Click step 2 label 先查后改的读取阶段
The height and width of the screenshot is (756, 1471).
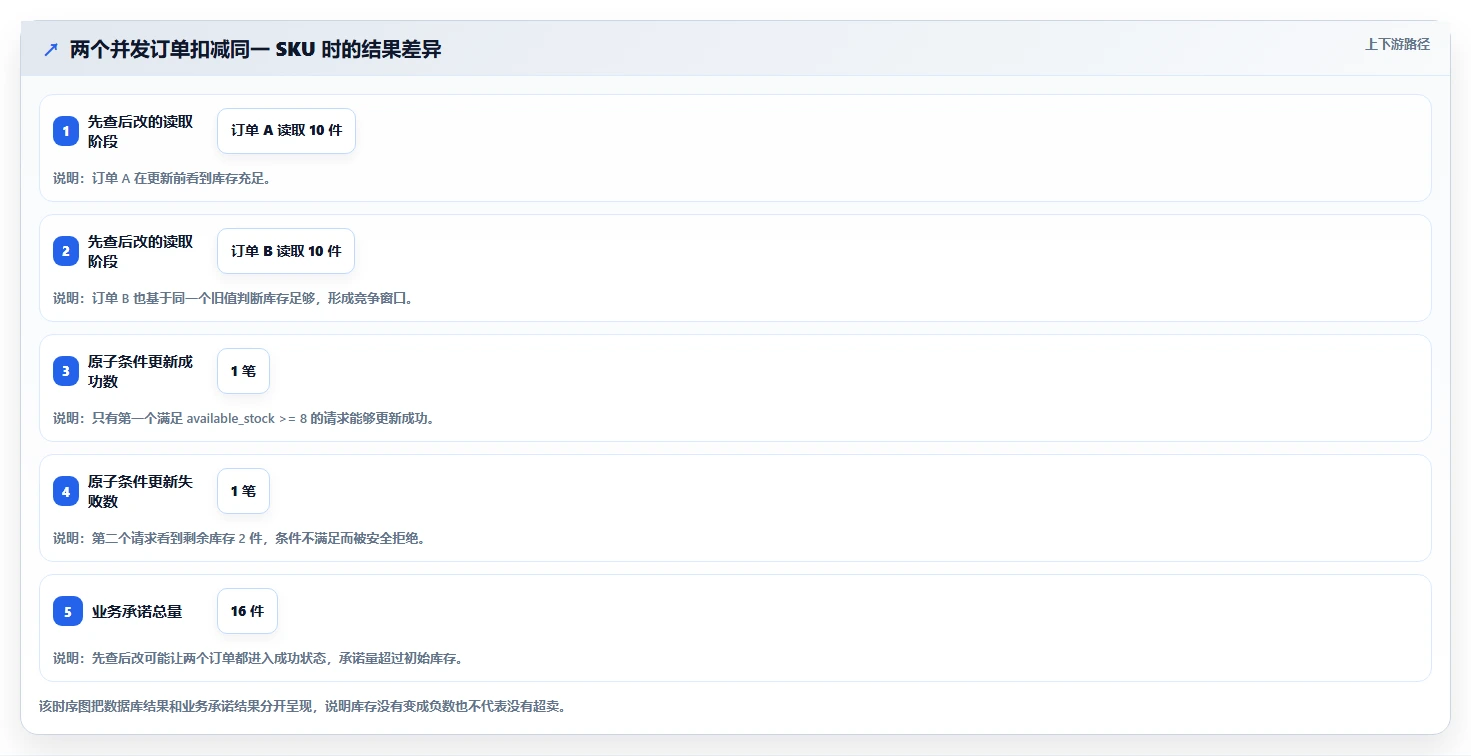pos(140,251)
